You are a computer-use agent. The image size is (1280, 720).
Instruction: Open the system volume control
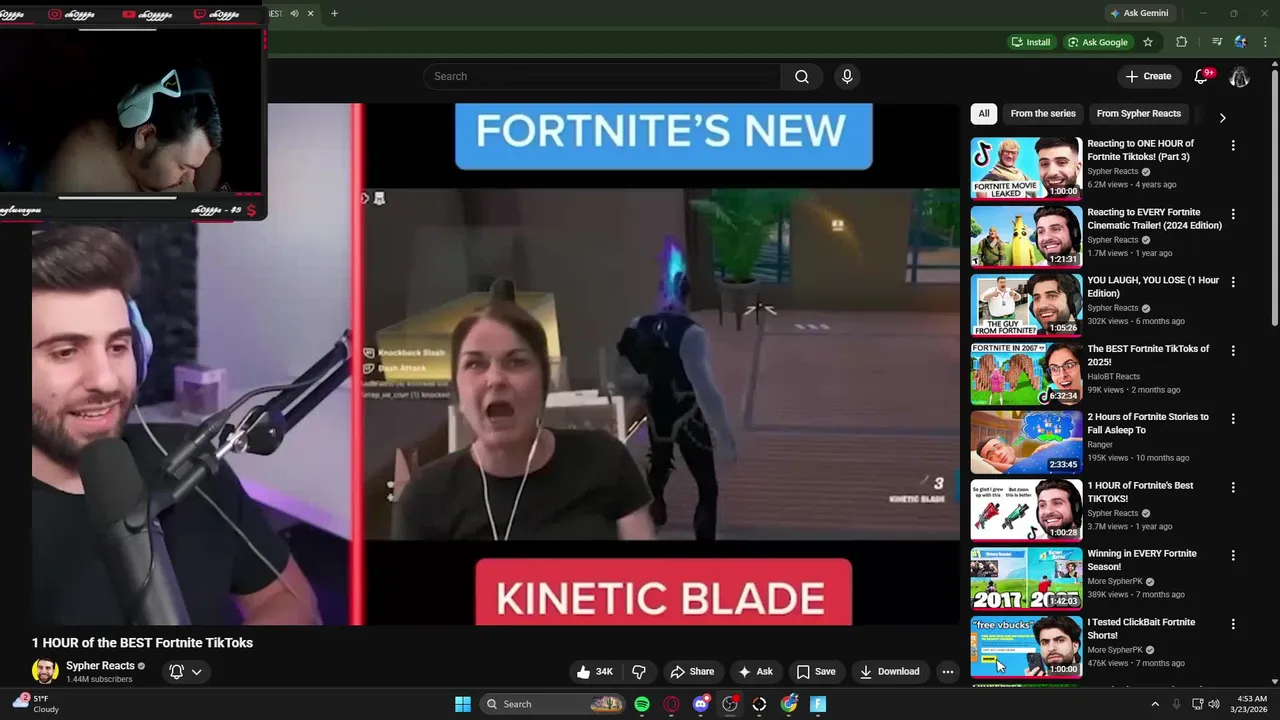pyautogui.click(x=1215, y=704)
